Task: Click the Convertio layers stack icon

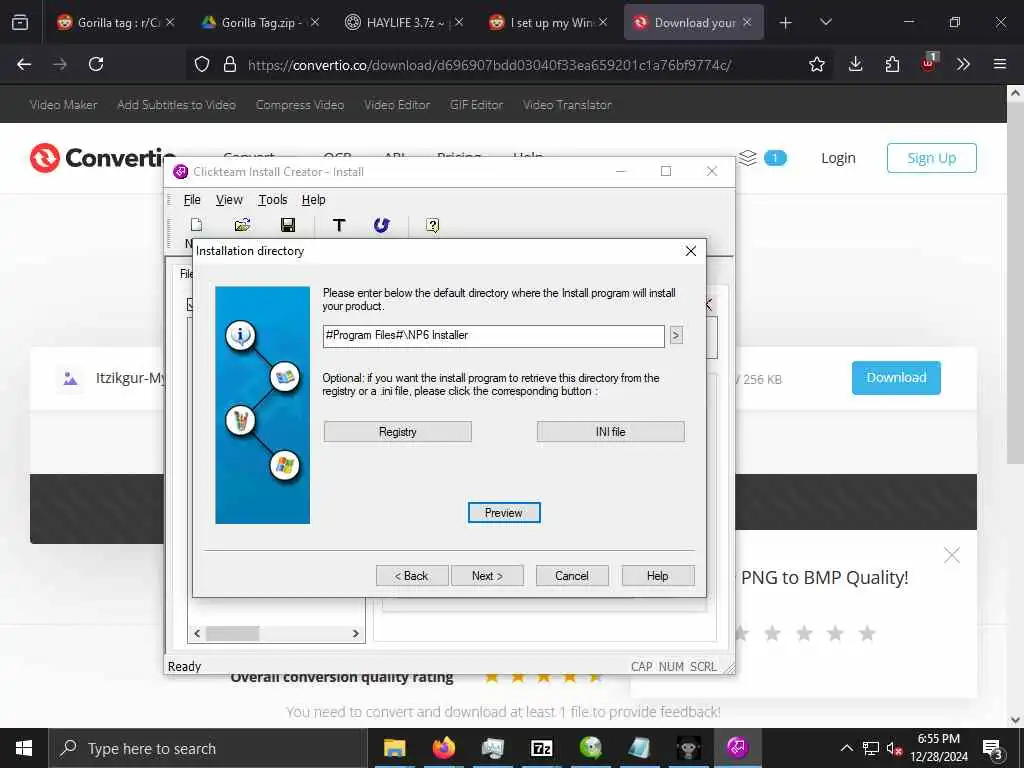Action: pyautogui.click(x=748, y=157)
